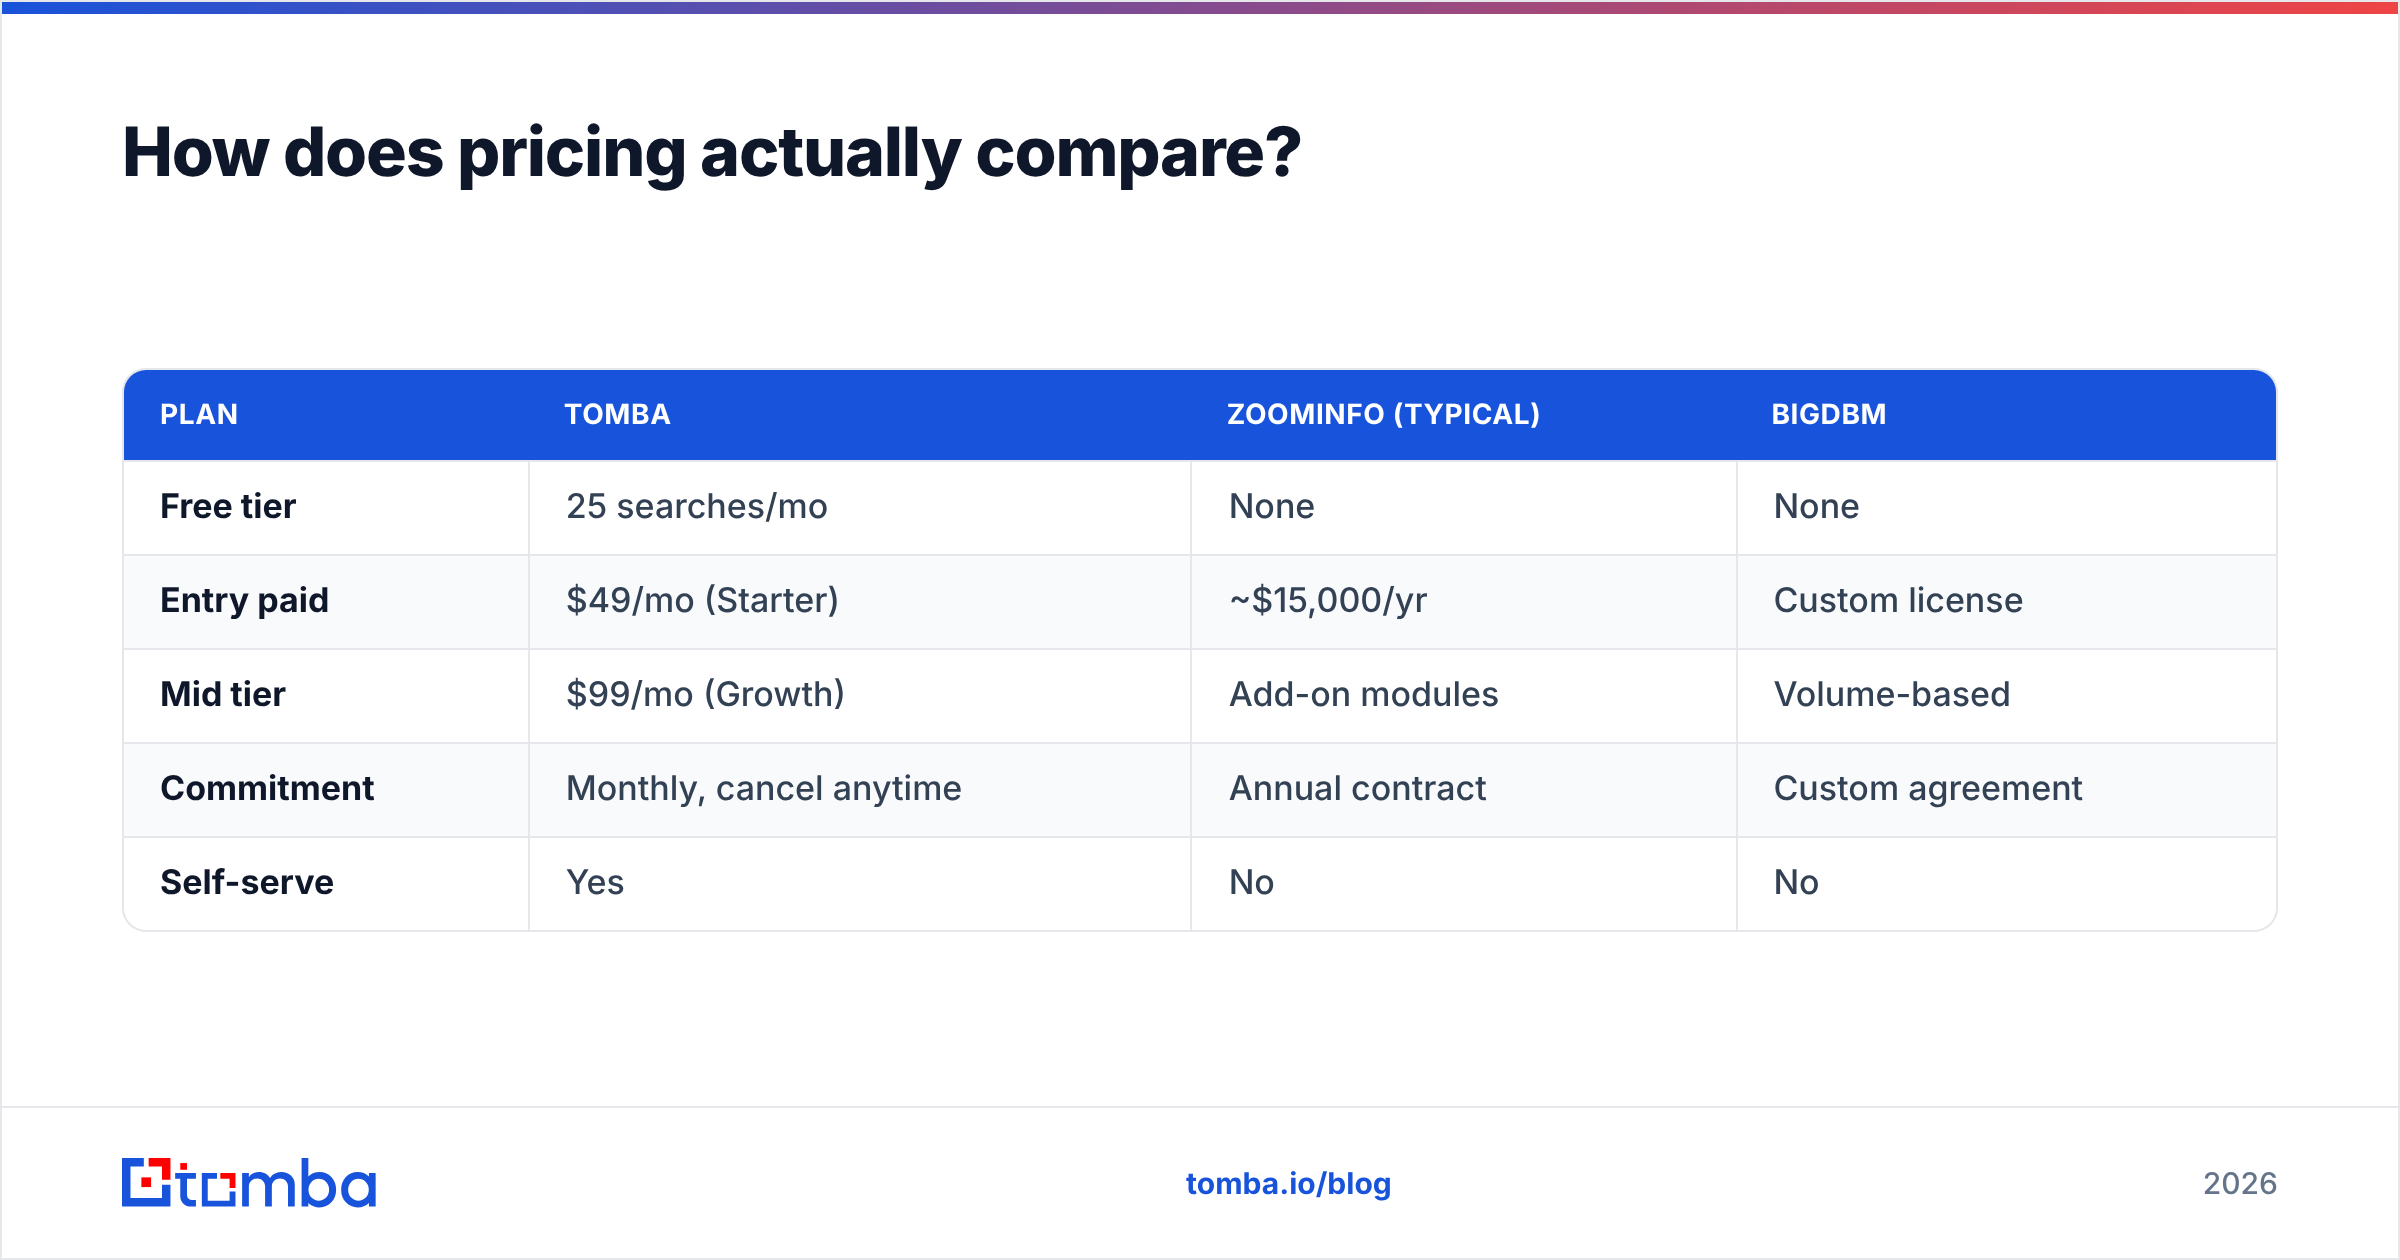Click the tomba logo in the footer
The width and height of the screenshot is (2400, 1260).
pyautogui.click(x=249, y=1183)
